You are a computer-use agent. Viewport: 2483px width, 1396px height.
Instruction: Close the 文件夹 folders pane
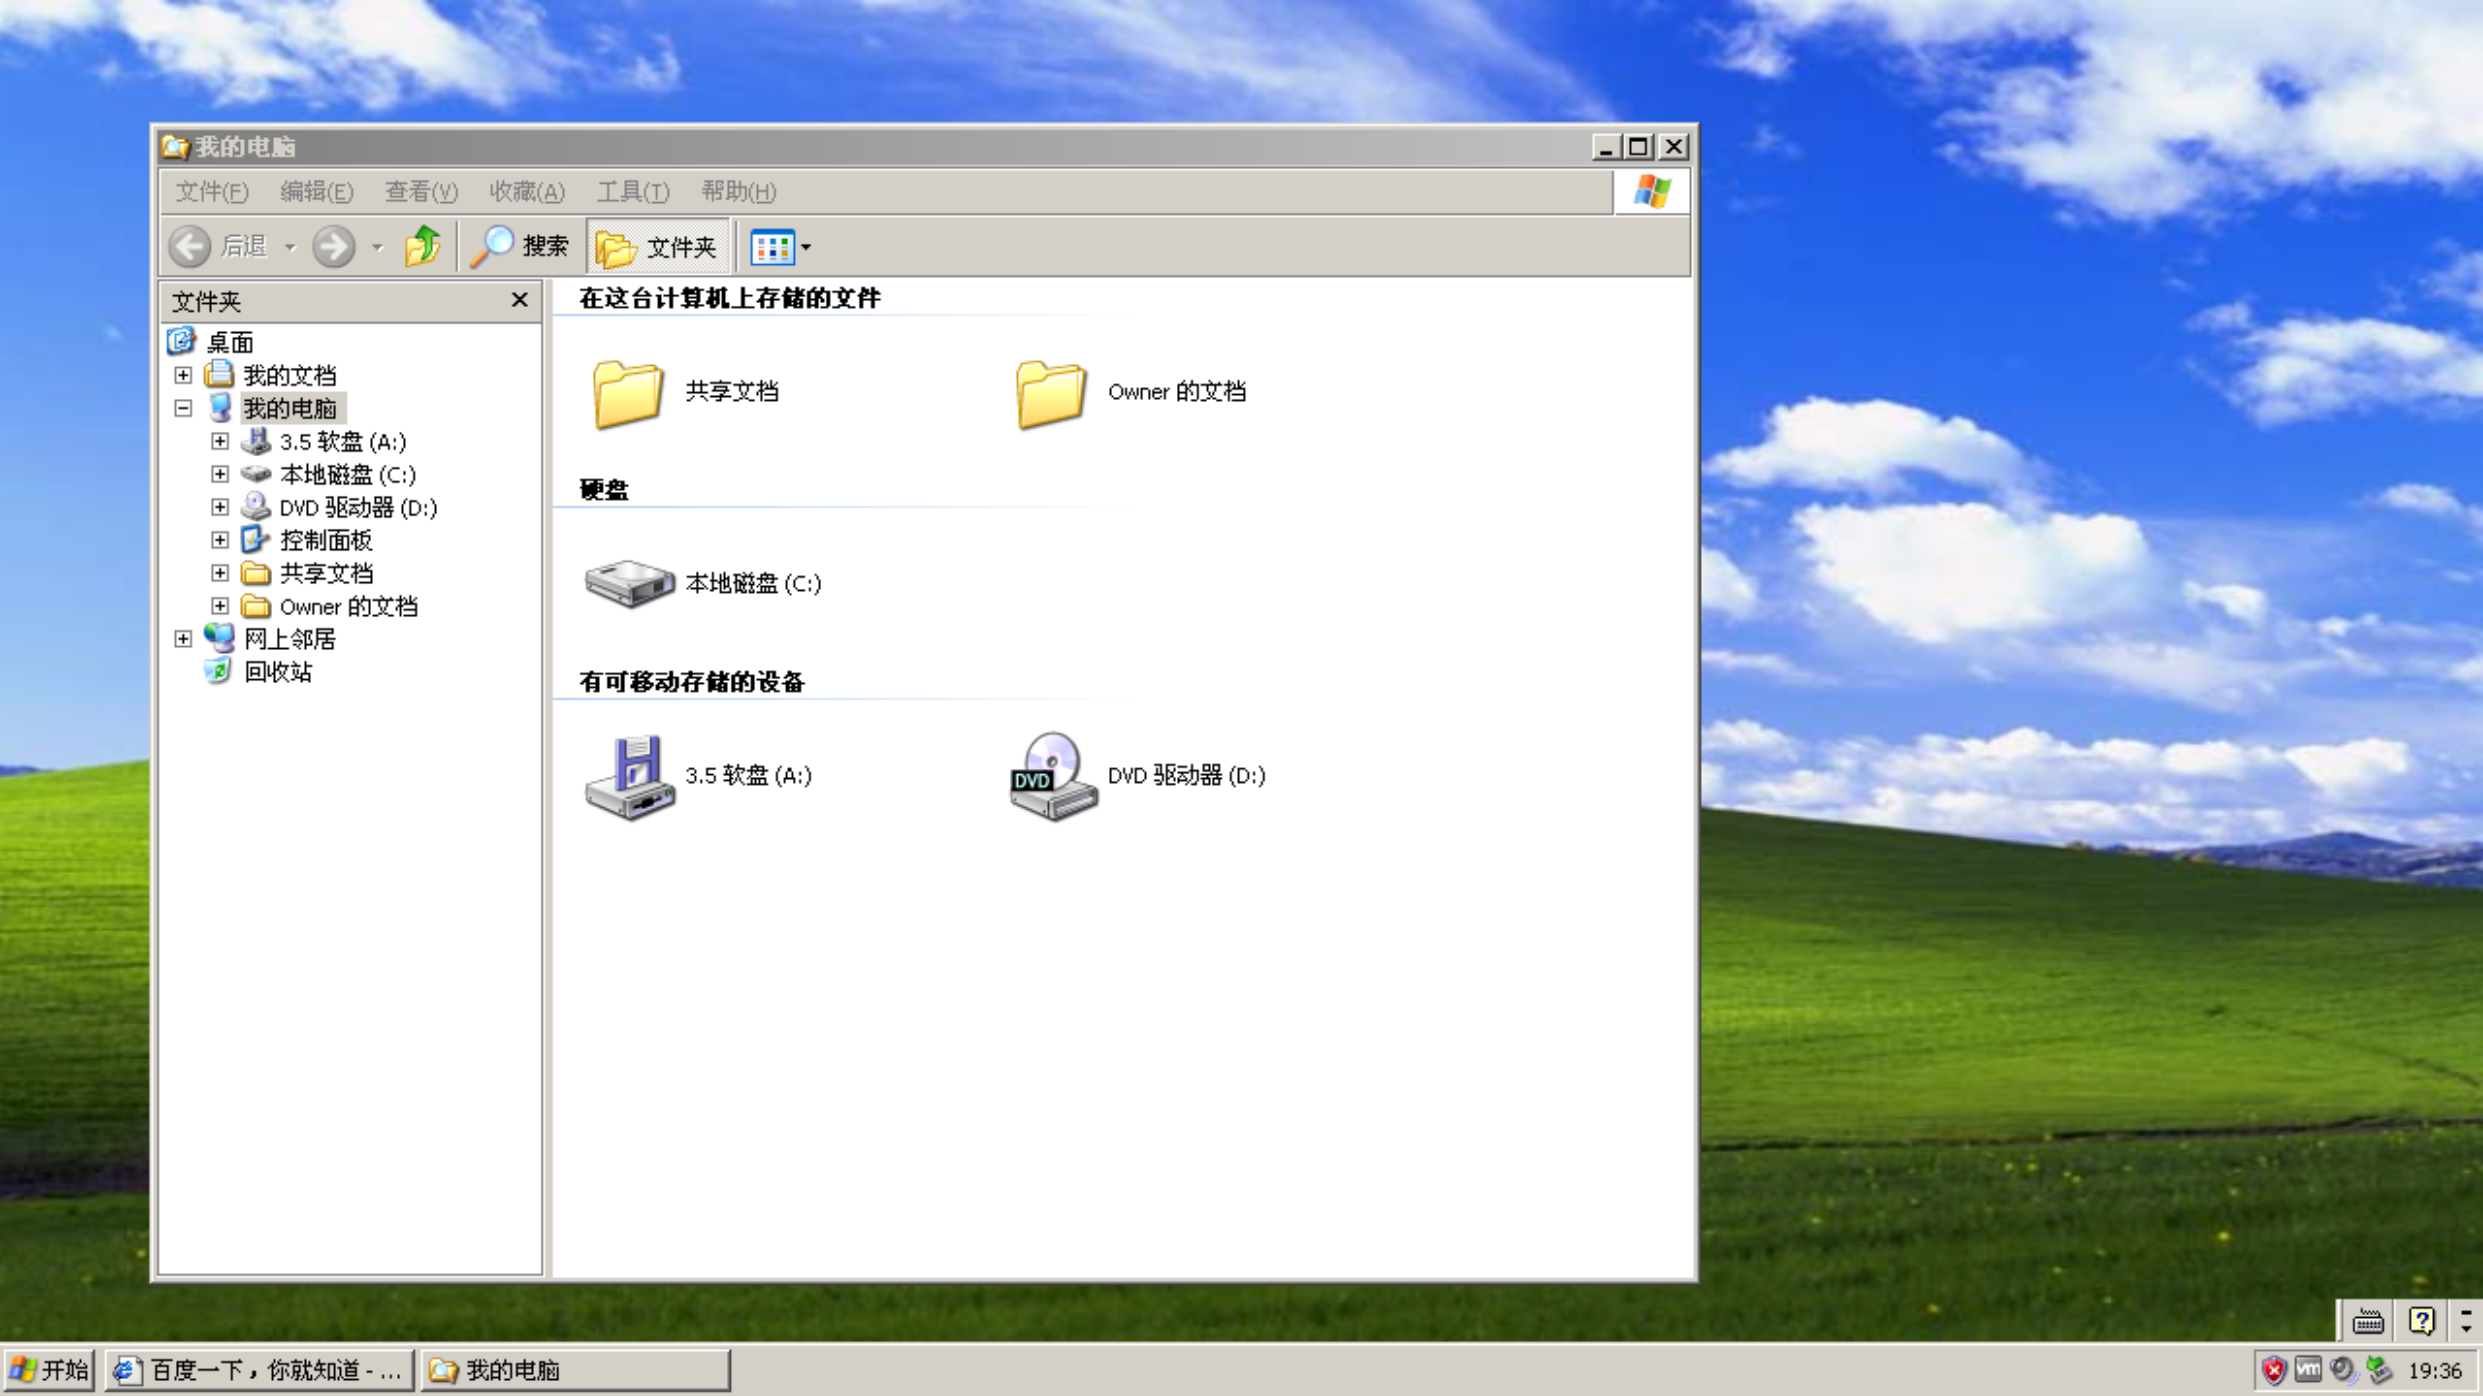pos(519,300)
